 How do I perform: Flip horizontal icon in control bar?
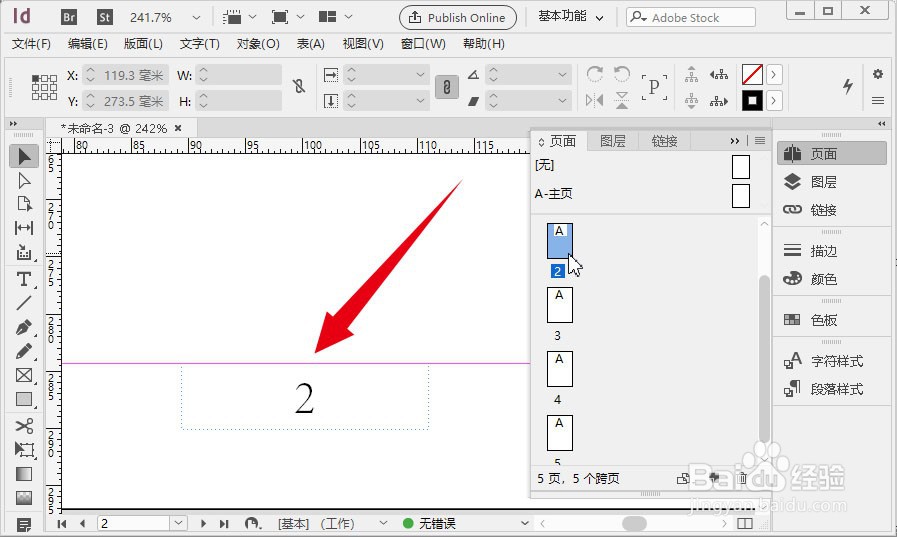pos(595,101)
